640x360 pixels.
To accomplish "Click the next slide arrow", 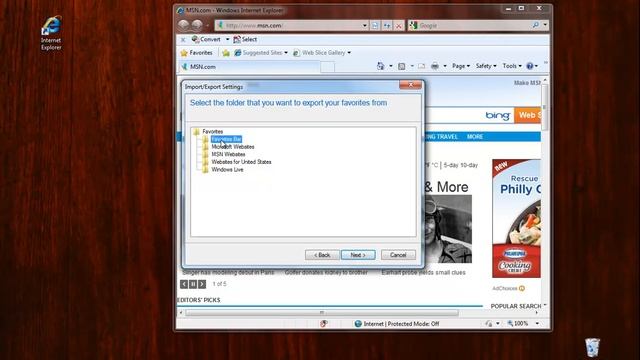I will (x=202, y=284).
